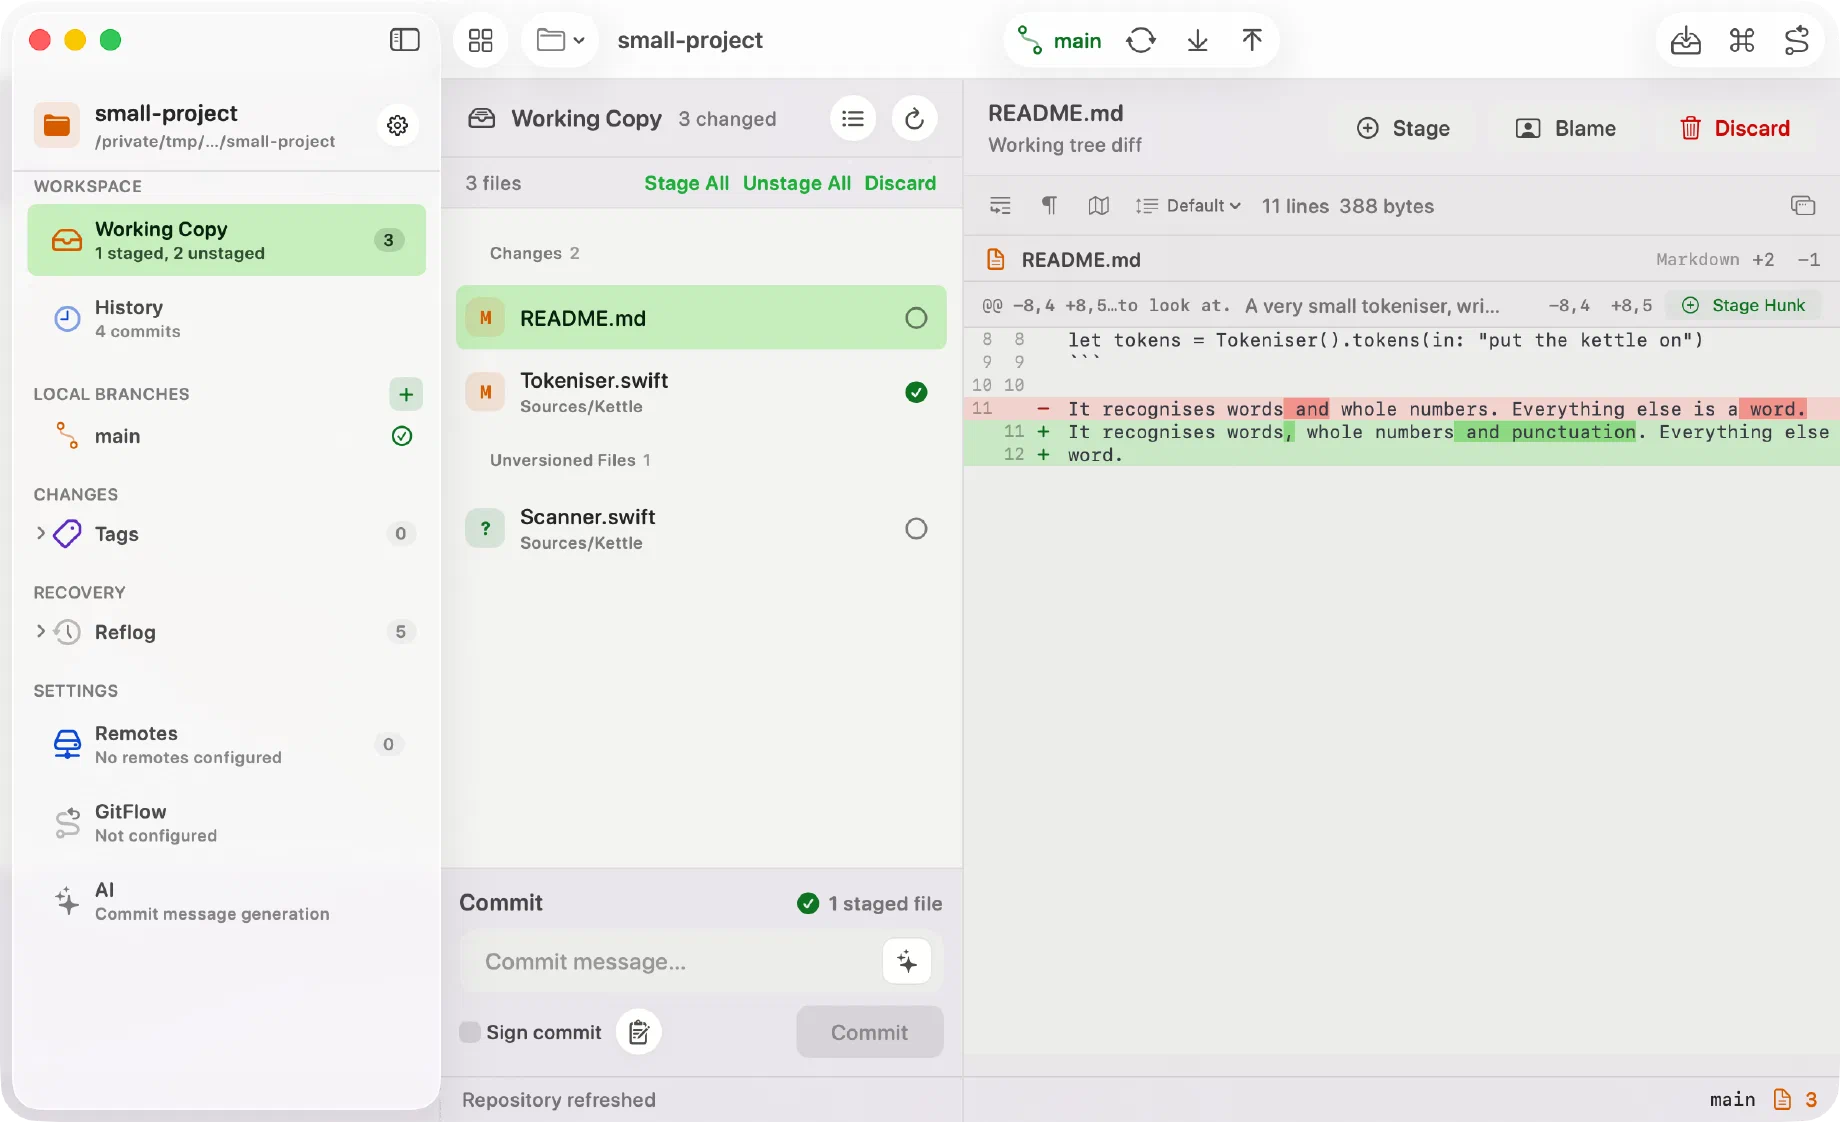
Task: Click the deleted line 11 in the diff
Action: (x=1401, y=409)
